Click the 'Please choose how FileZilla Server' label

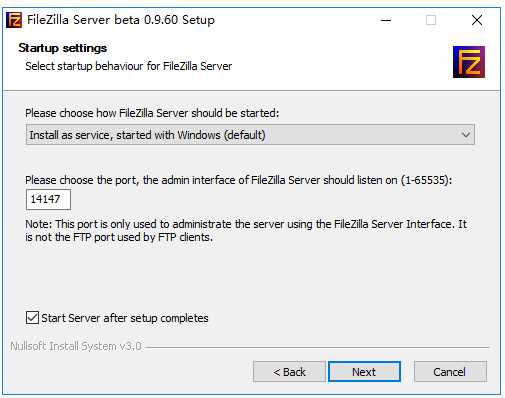pyautogui.click(x=152, y=113)
